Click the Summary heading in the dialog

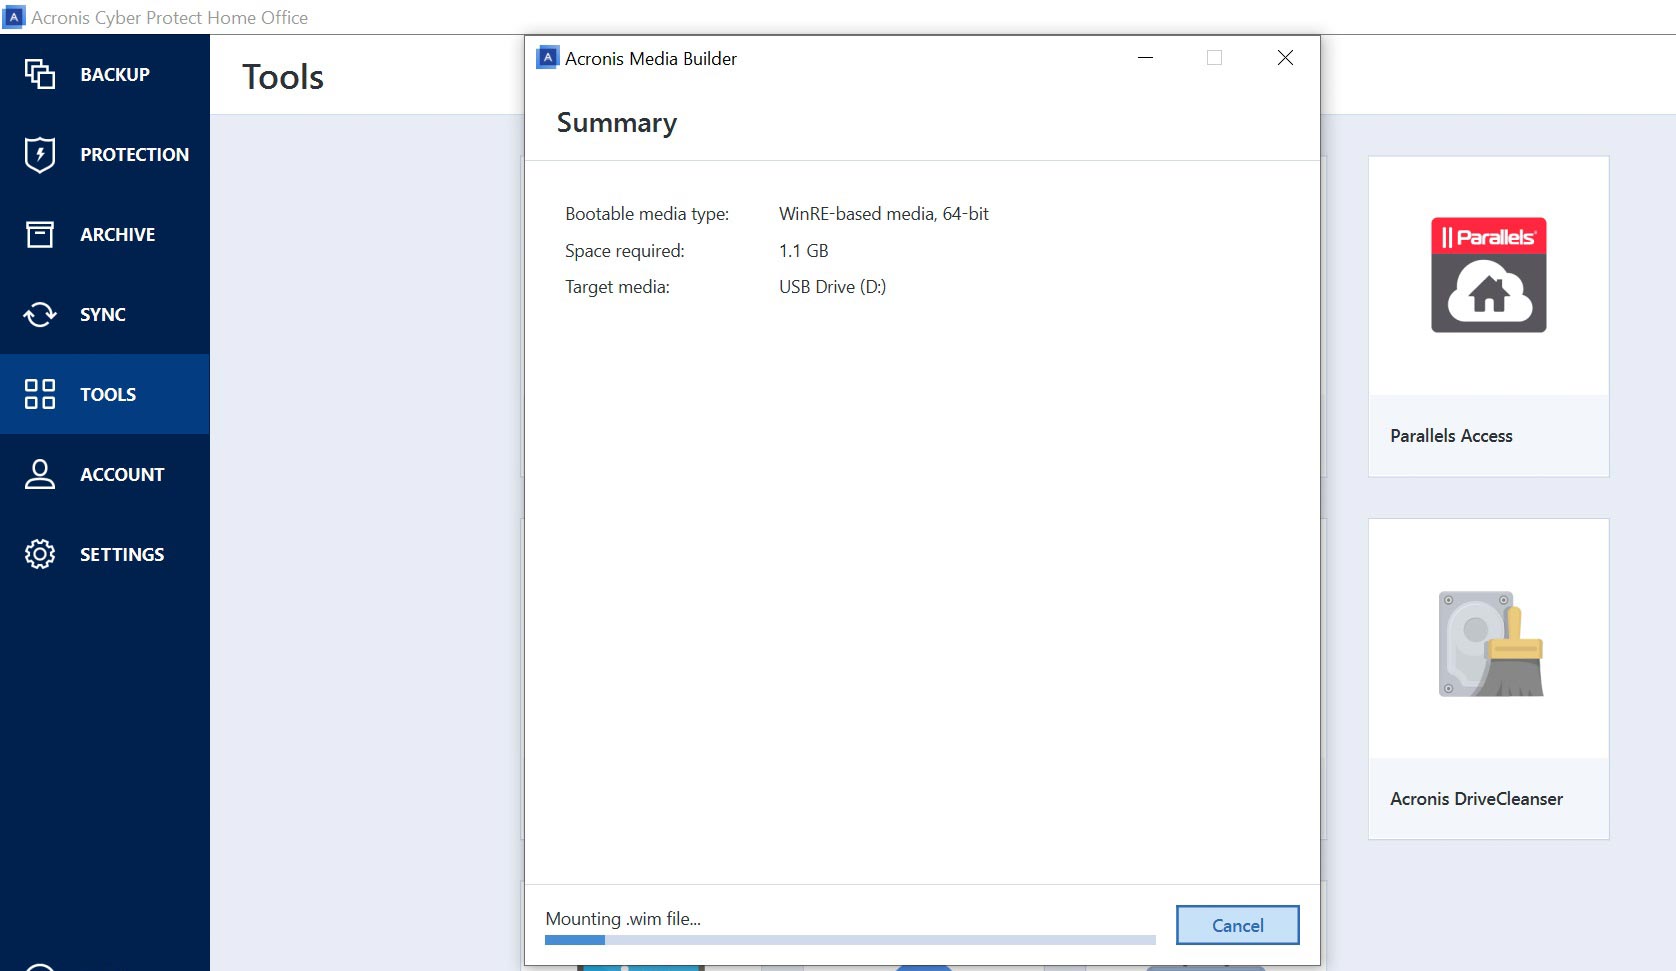coord(617,123)
